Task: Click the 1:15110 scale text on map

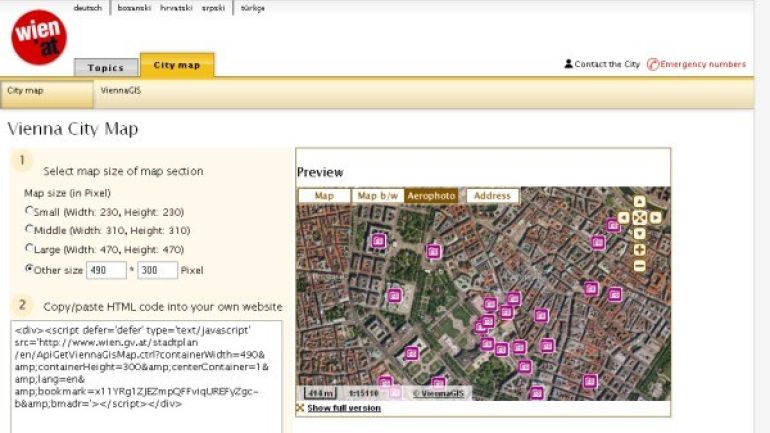Action: 363,393
